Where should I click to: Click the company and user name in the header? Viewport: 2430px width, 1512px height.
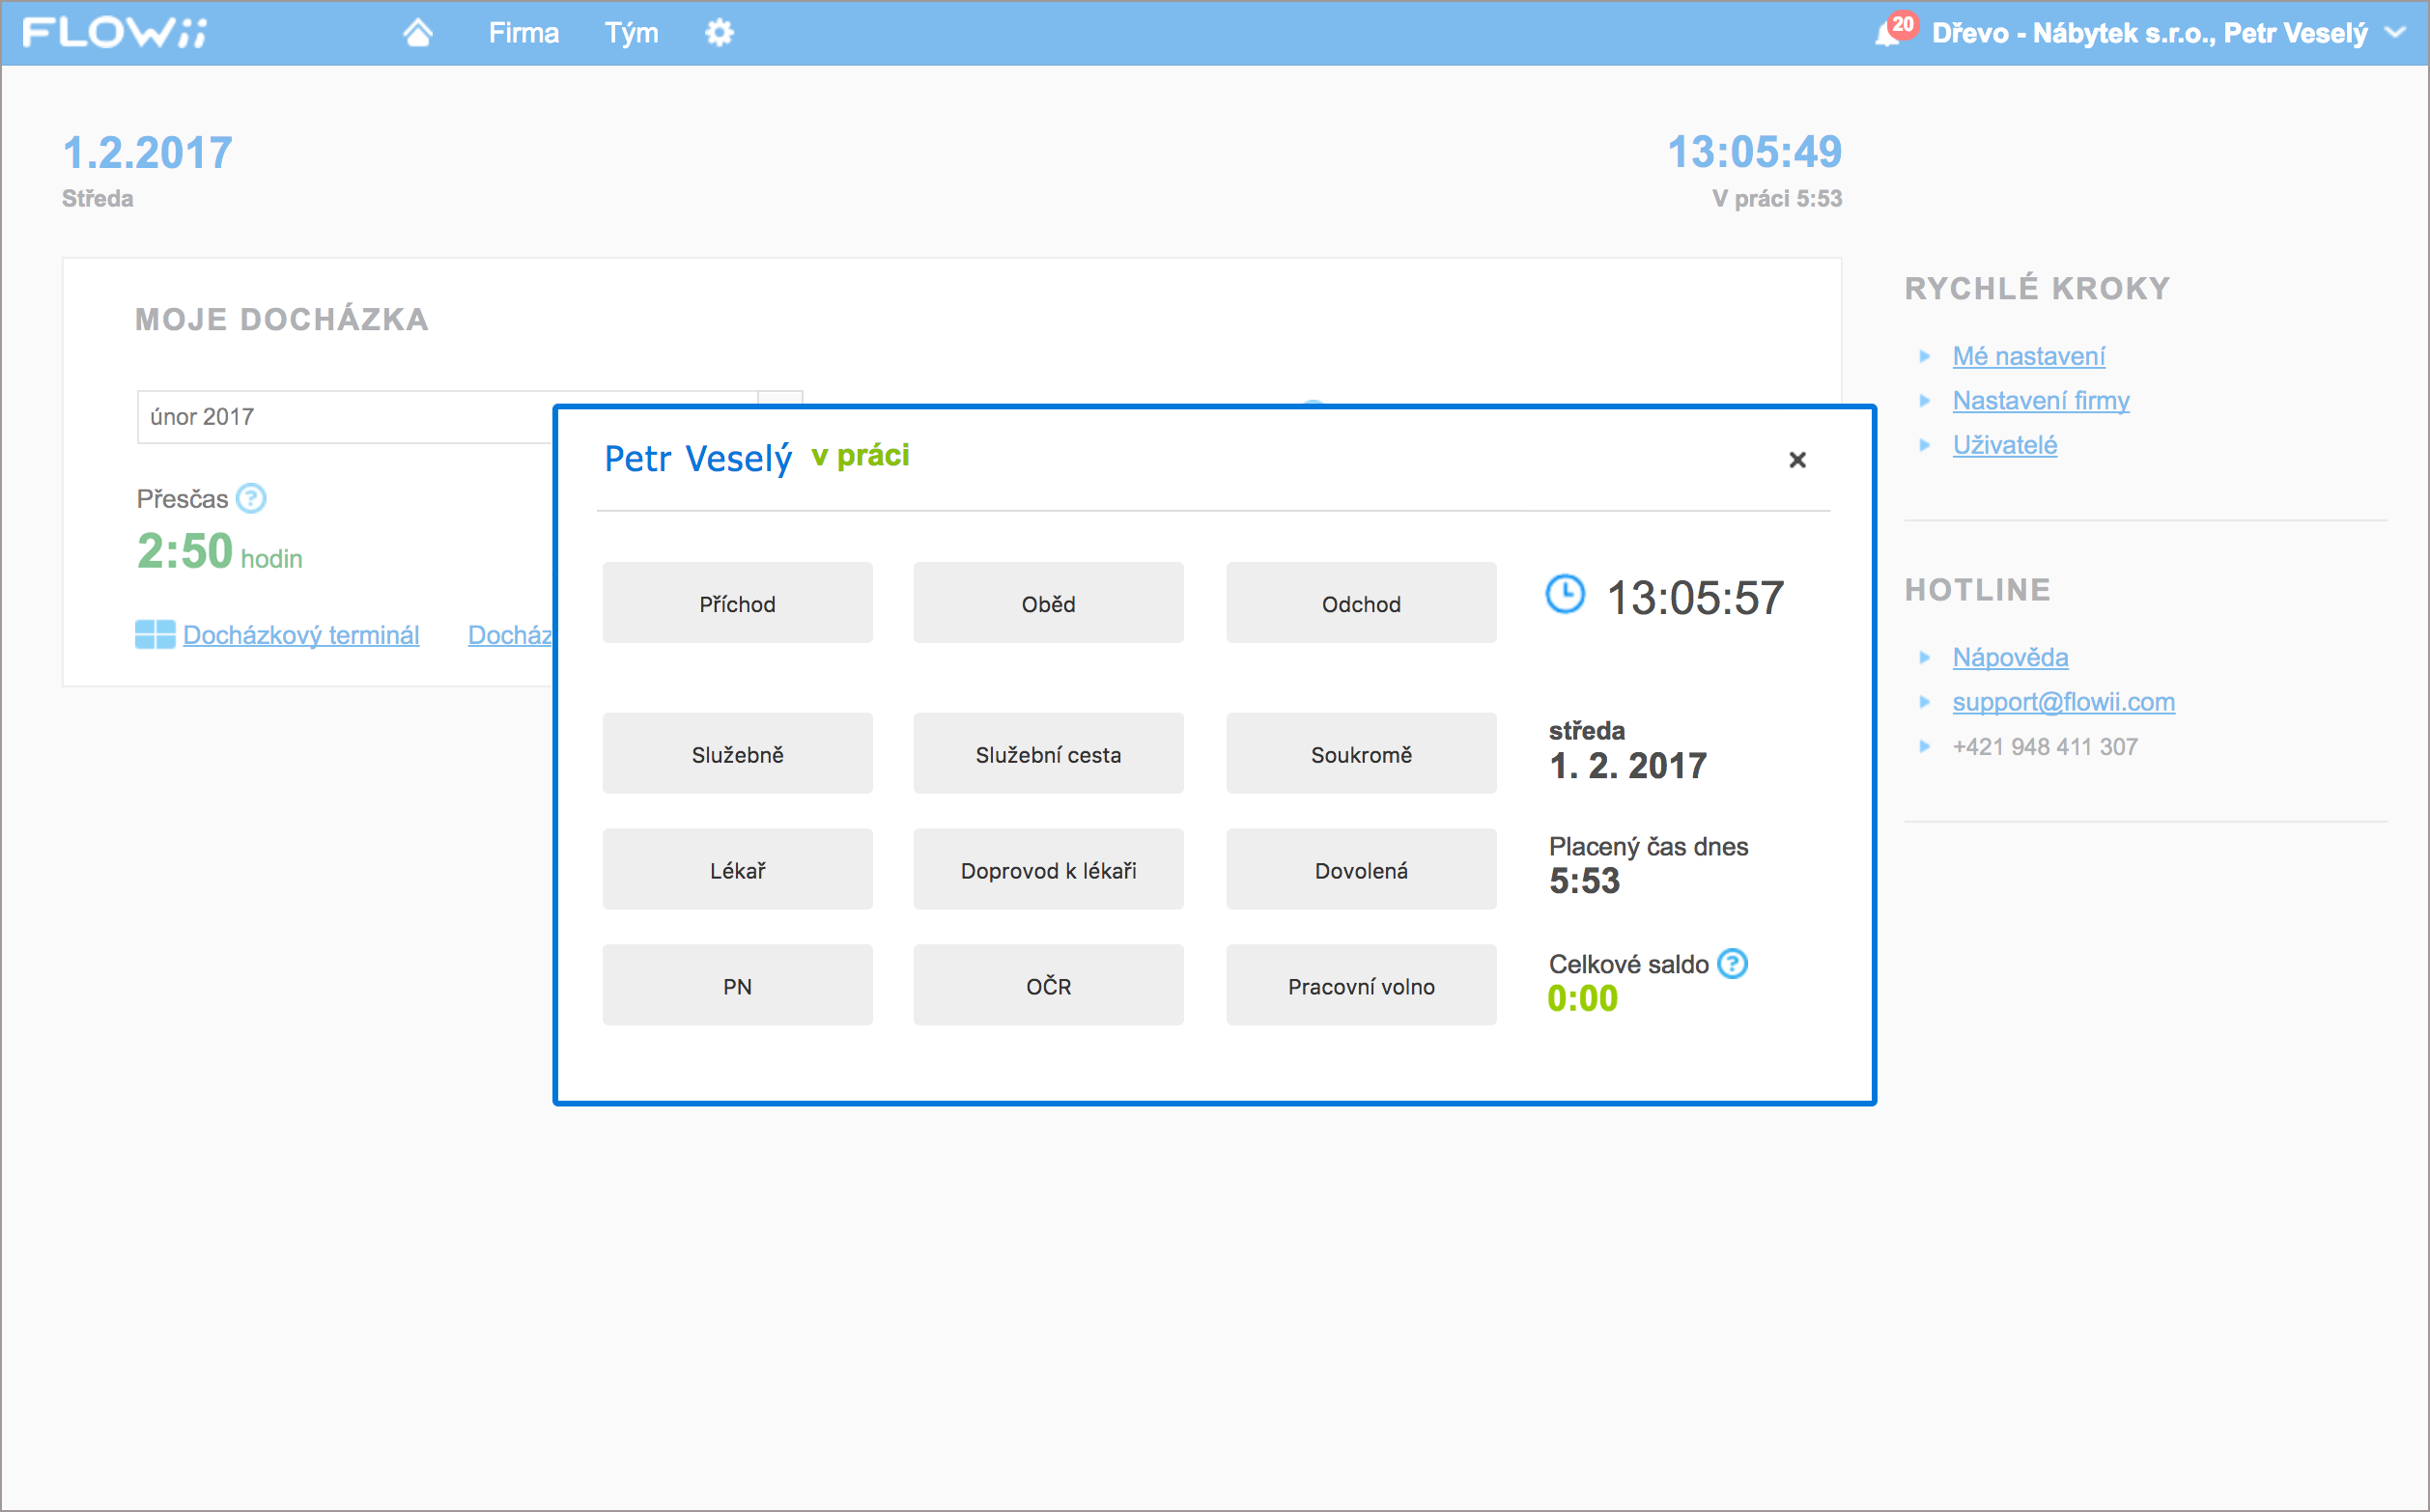pos(2149,33)
